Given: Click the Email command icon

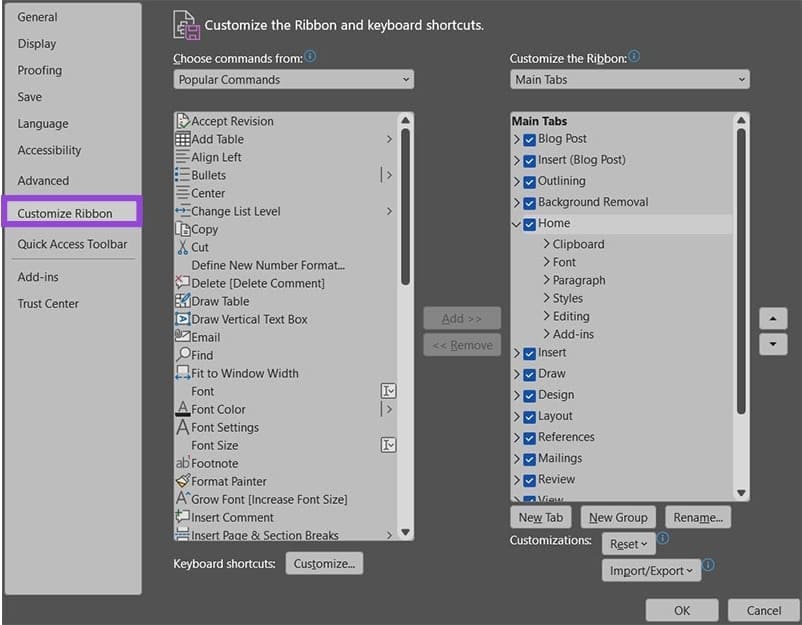Looking at the screenshot, I should 183,337.
